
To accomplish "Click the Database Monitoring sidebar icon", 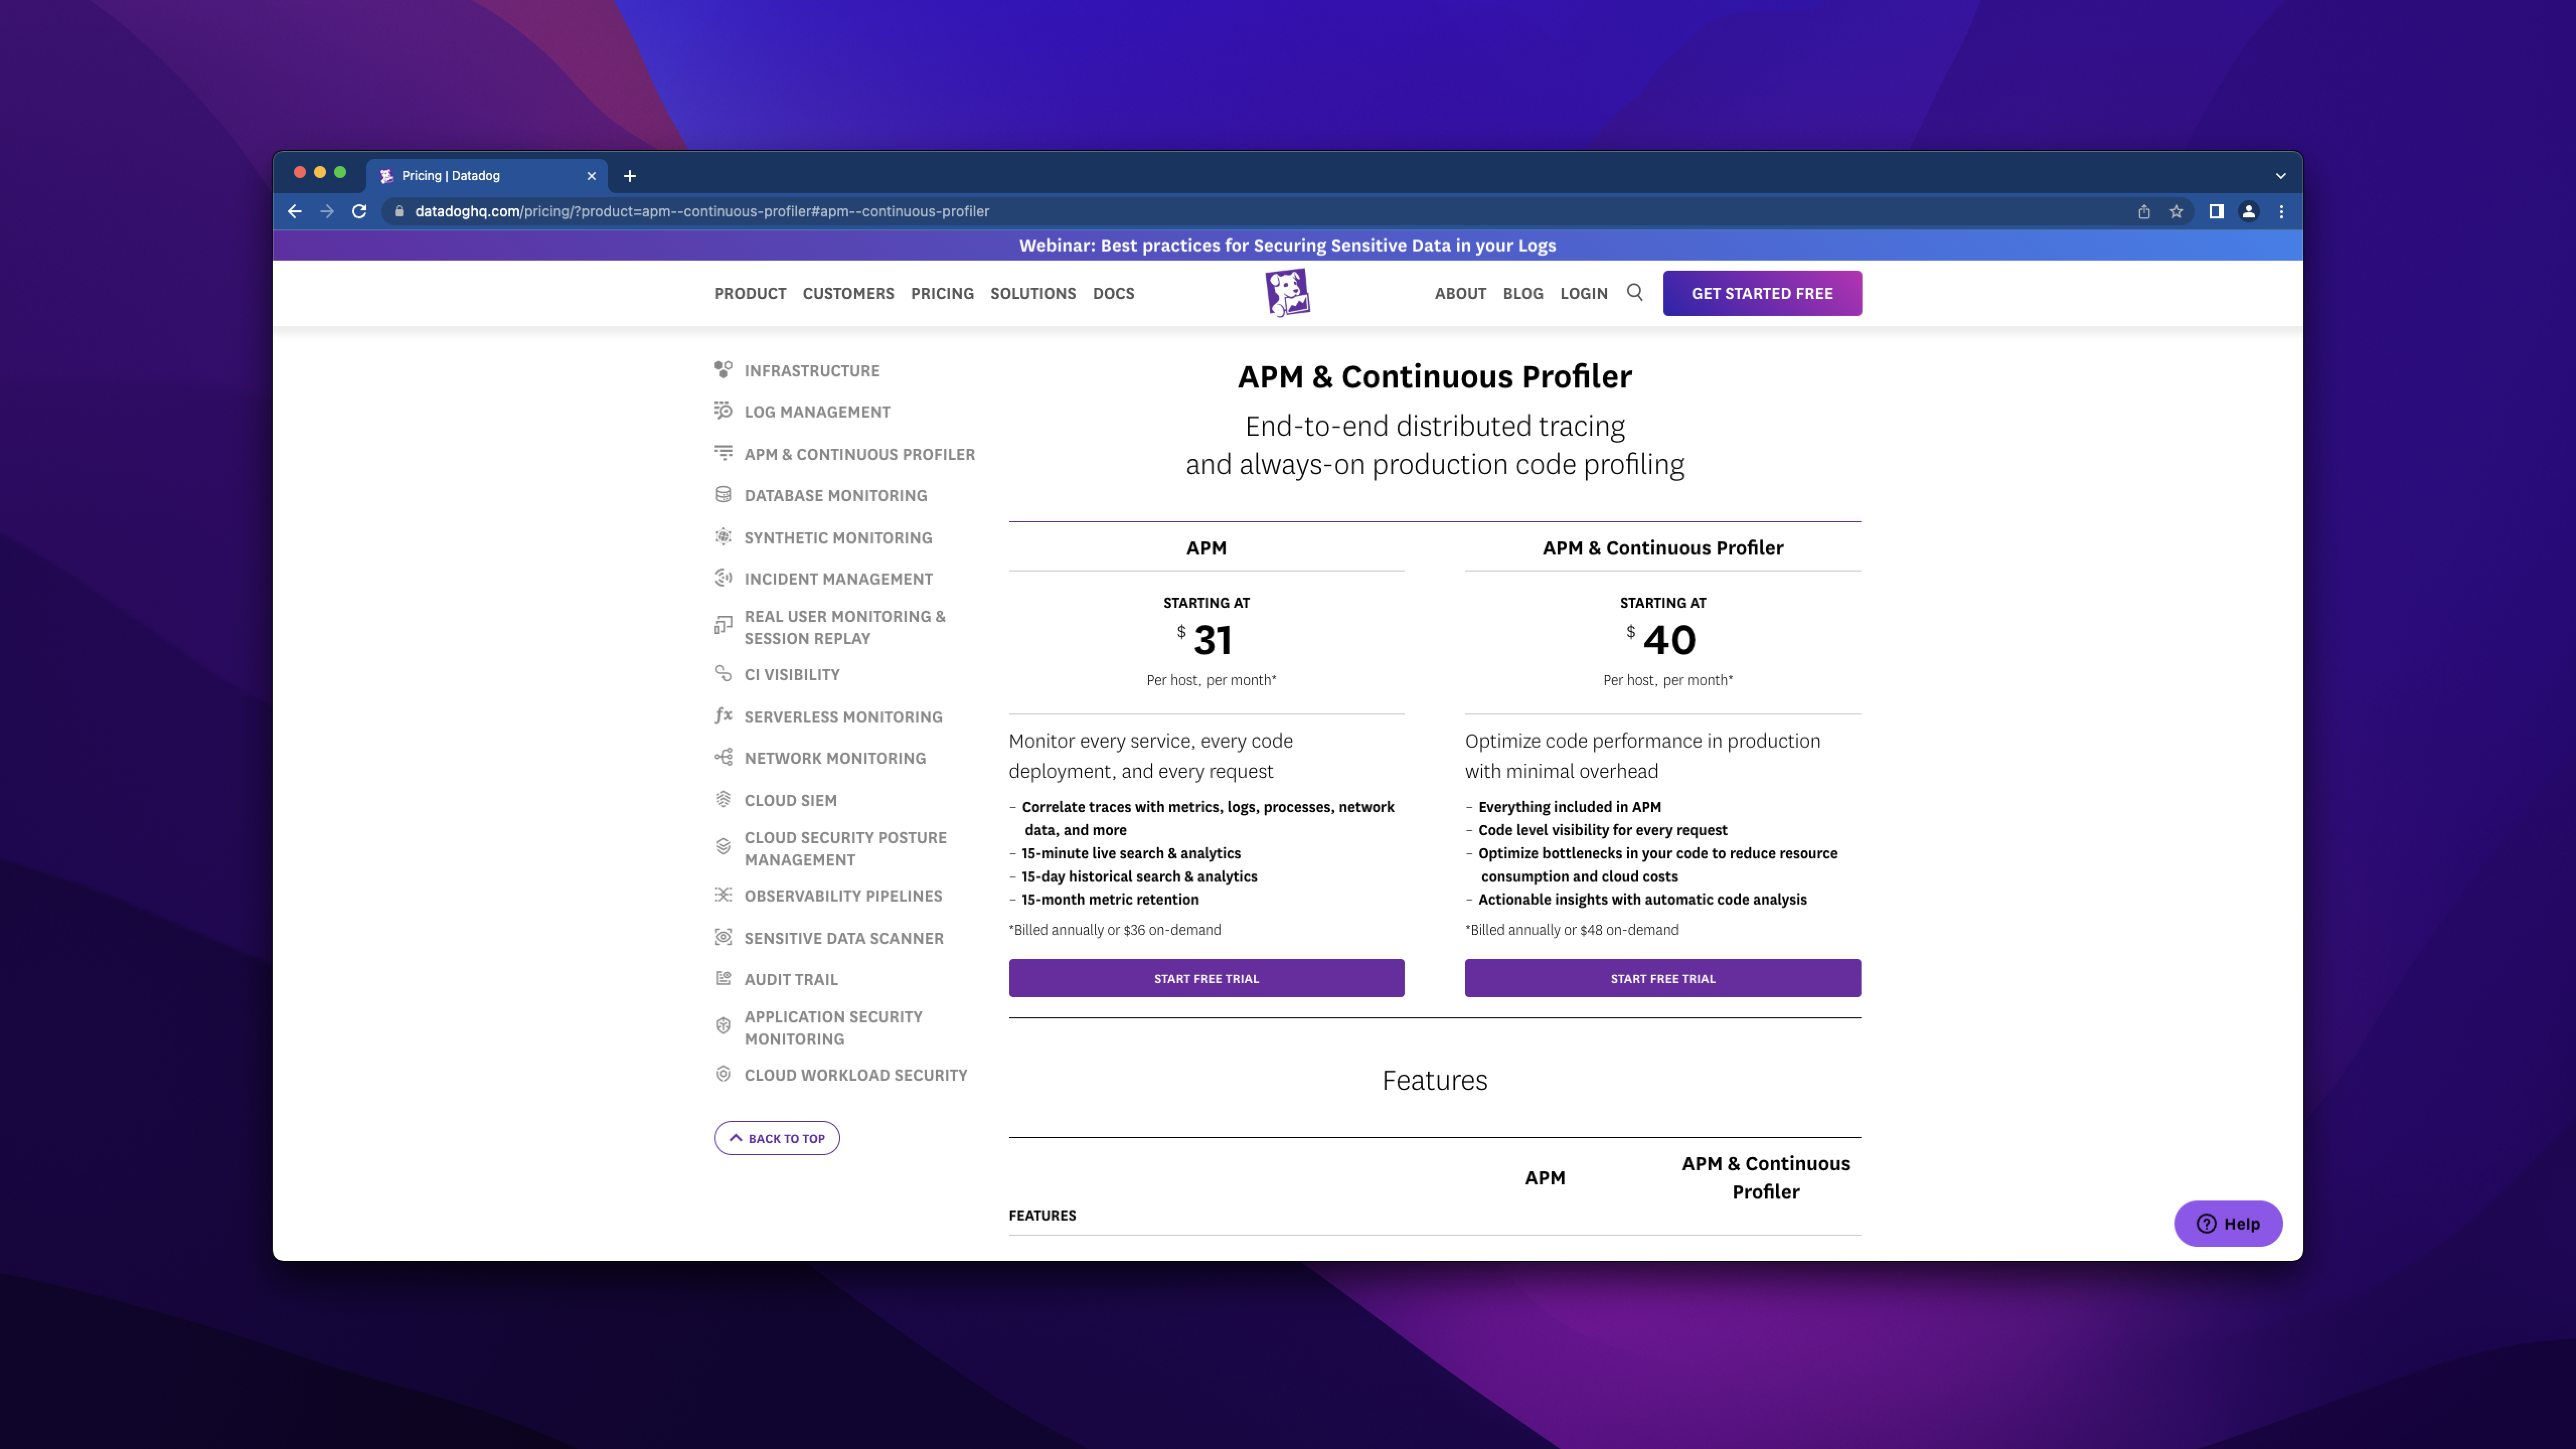I will 723,494.
